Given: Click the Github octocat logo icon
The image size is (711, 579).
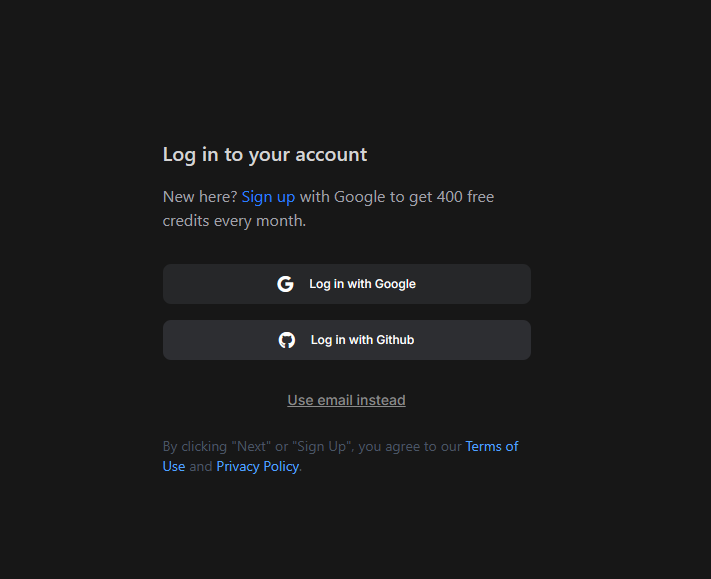Looking at the screenshot, I should [x=287, y=340].
